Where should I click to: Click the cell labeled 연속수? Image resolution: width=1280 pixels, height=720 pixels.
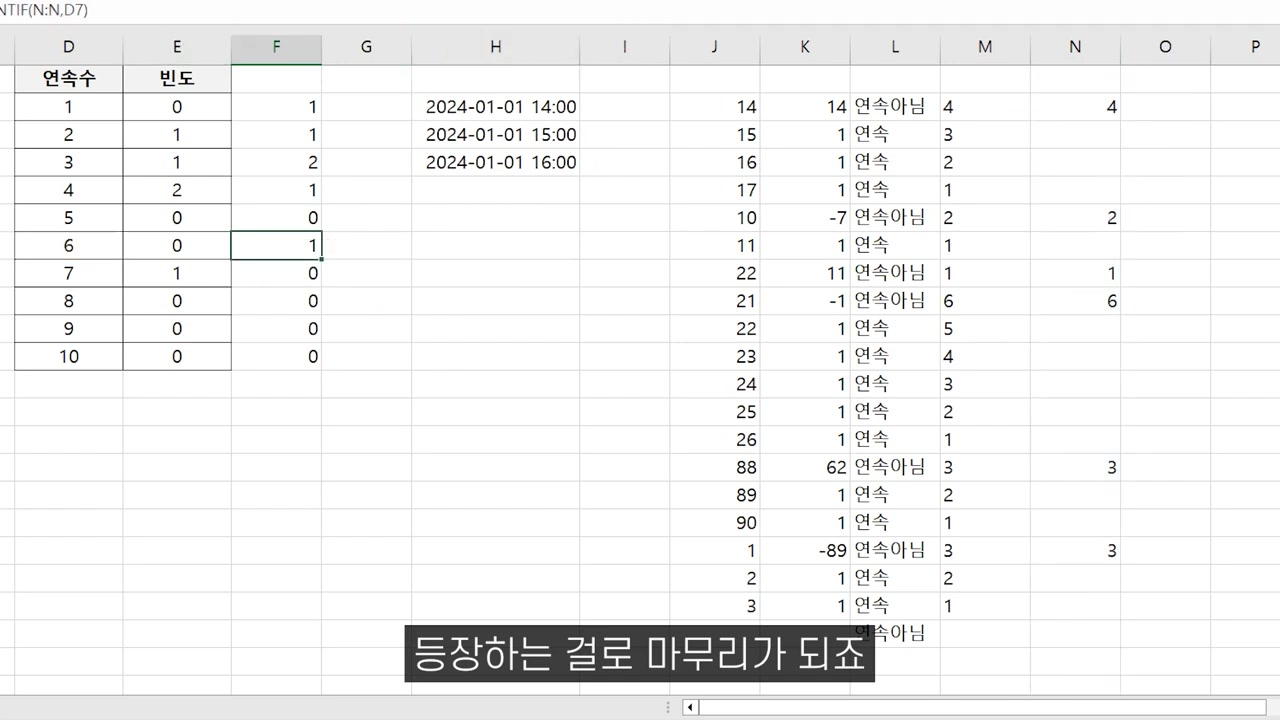click(x=68, y=78)
